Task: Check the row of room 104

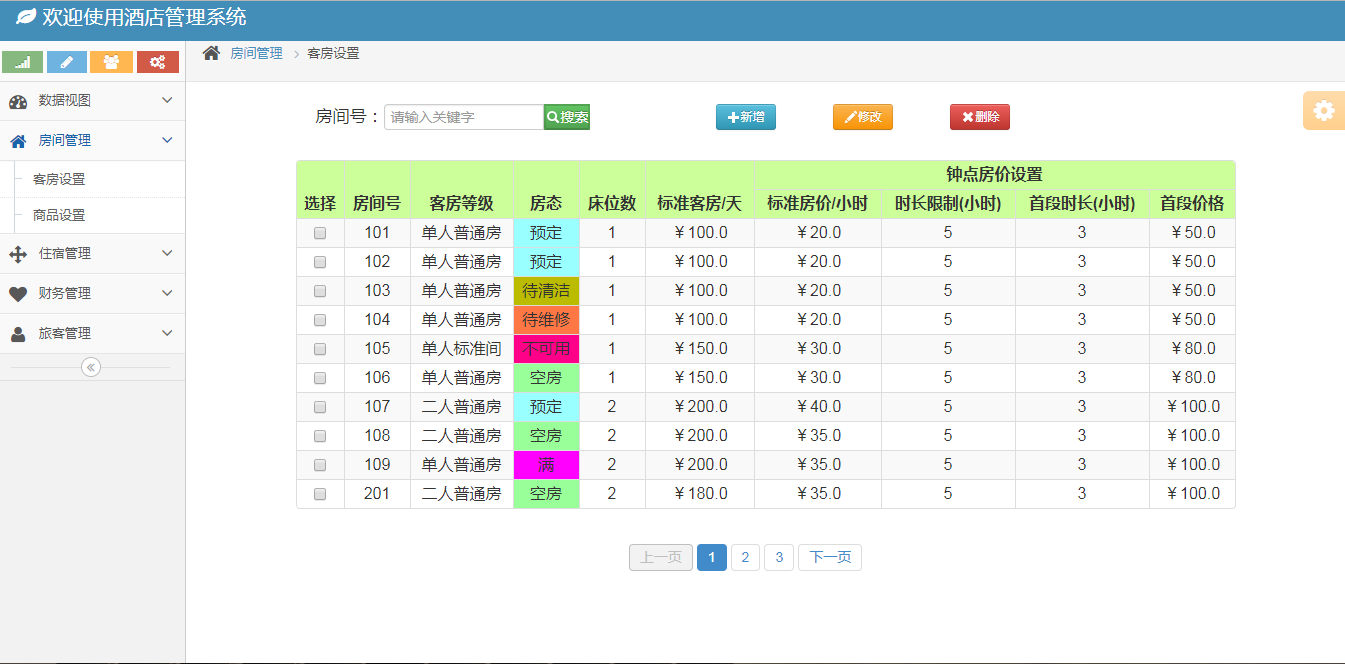Action: click(x=320, y=320)
